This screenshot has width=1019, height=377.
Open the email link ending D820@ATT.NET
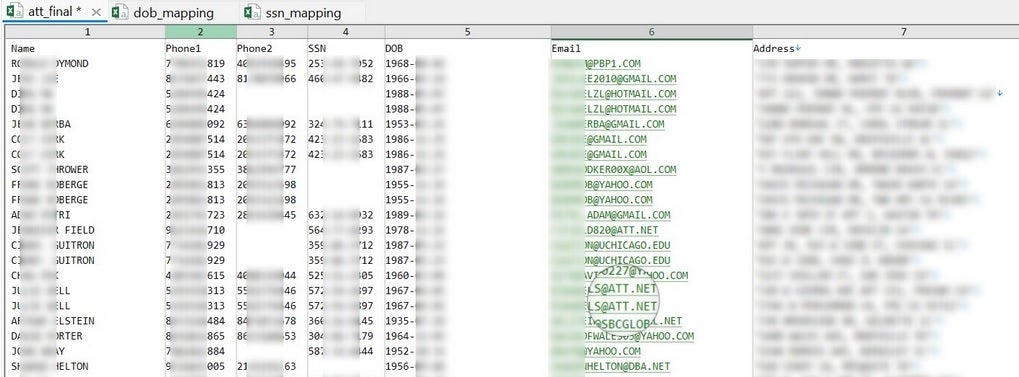(x=605, y=230)
